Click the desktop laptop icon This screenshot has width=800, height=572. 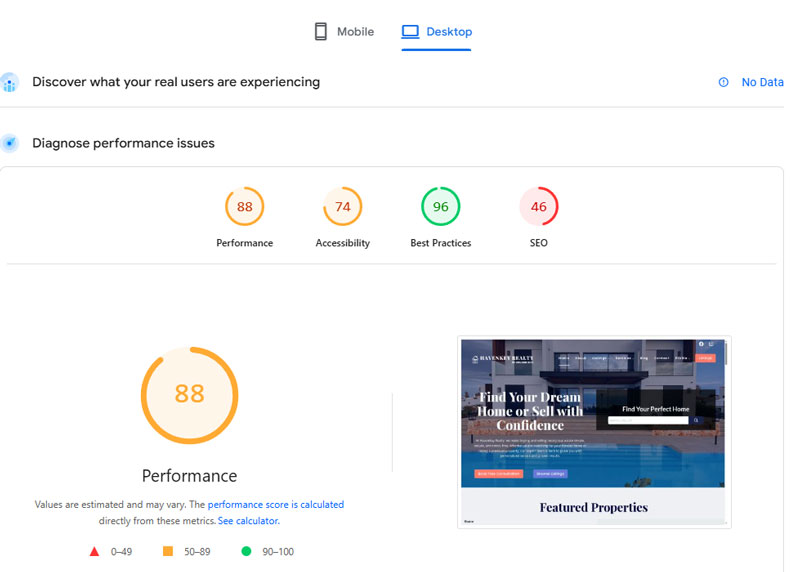pyautogui.click(x=410, y=32)
